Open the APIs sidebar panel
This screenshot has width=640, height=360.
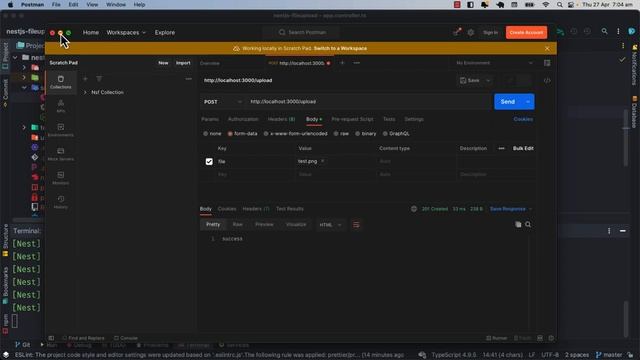(61, 106)
